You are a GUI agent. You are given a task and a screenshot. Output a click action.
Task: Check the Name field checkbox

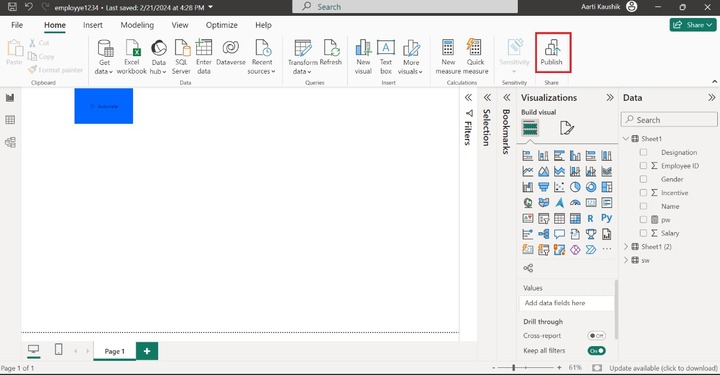[x=643, y=206]
